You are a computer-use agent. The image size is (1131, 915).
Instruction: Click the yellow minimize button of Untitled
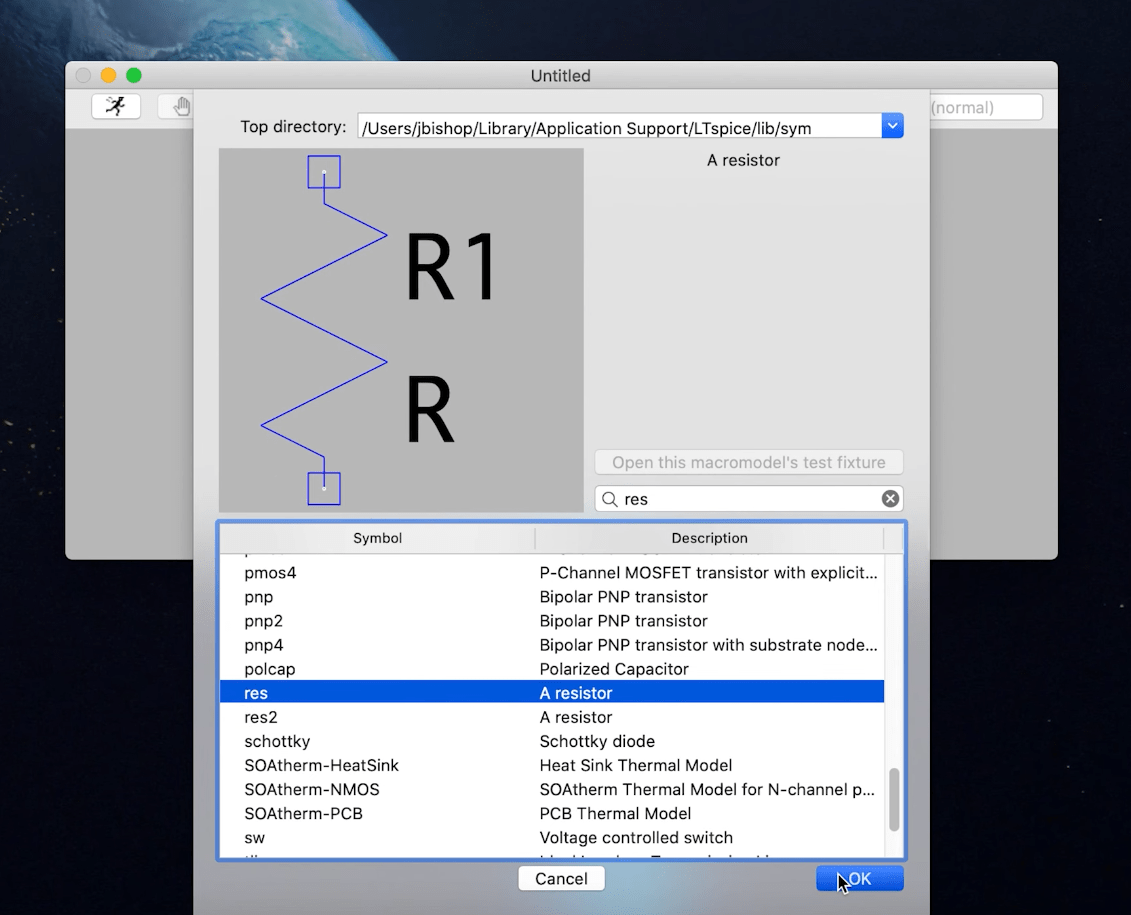pyautogui.click(x=108, y=75)
